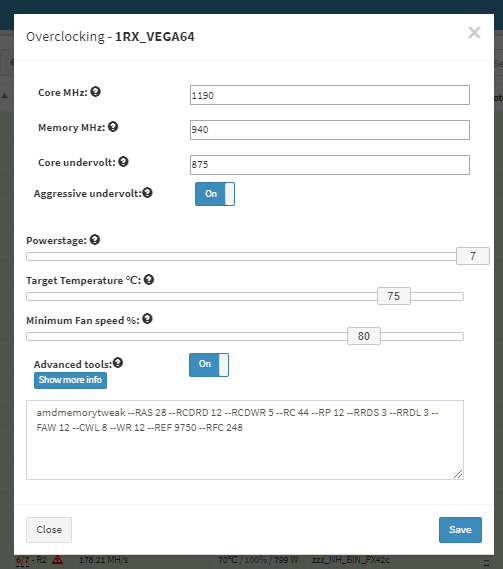
Task: Save the overclocking settings
Action: (x=460, y=530)
